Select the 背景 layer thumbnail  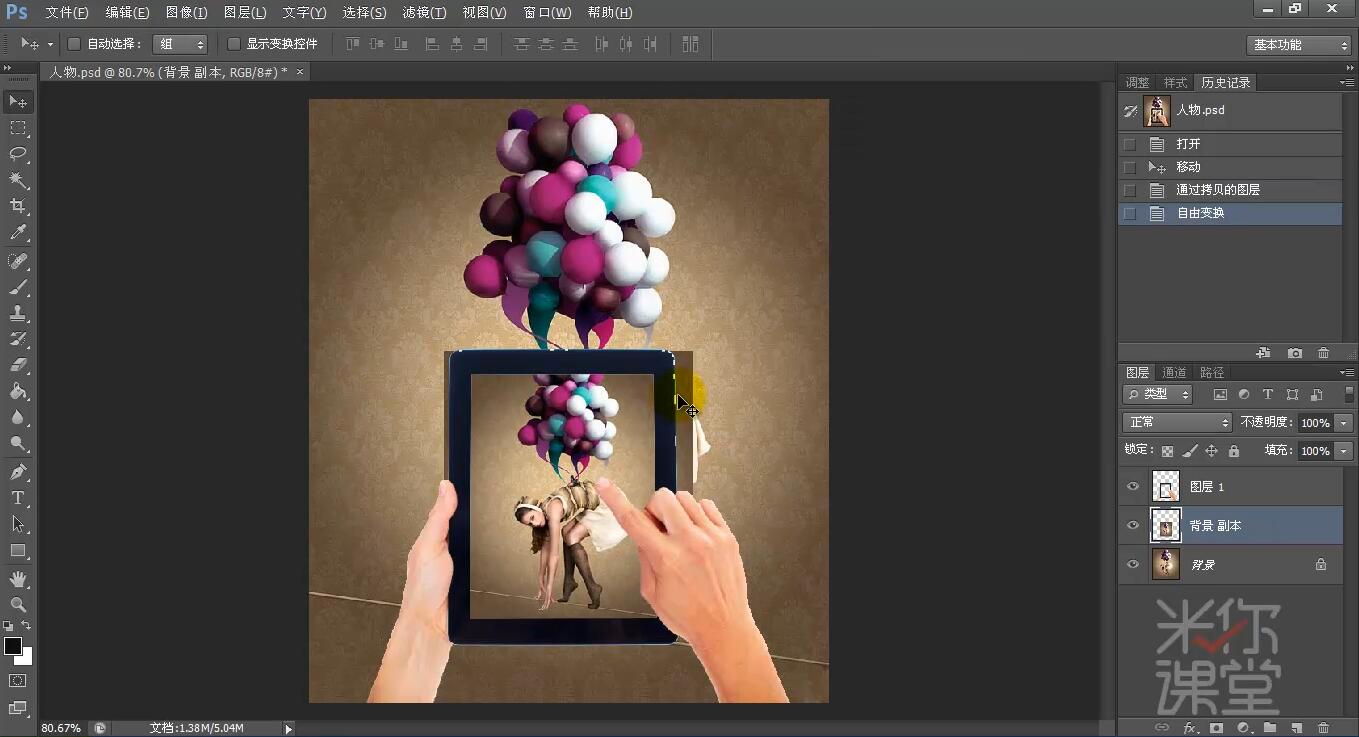tap(1166, 565)
